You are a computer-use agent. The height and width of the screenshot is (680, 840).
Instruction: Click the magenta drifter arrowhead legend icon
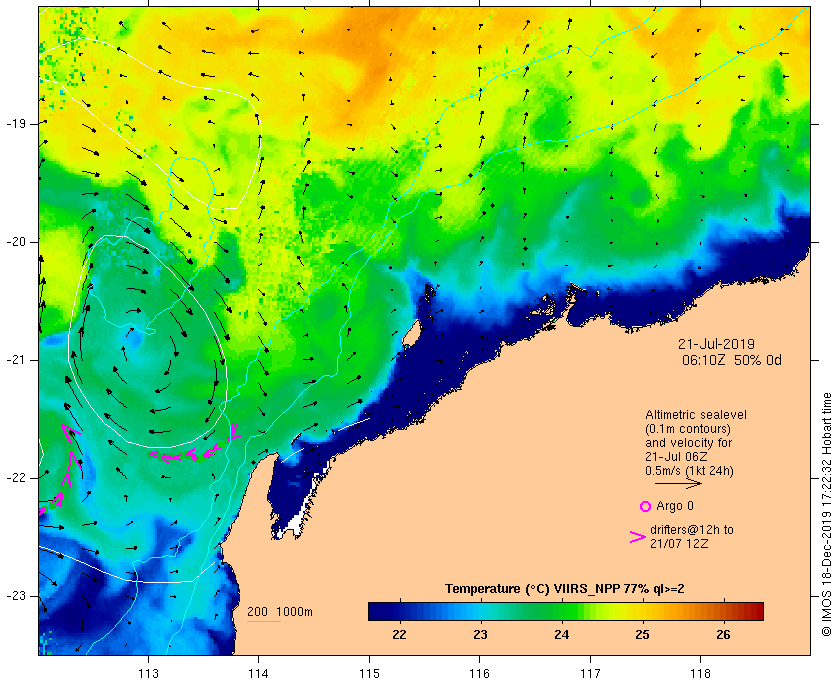click(638, 537)
